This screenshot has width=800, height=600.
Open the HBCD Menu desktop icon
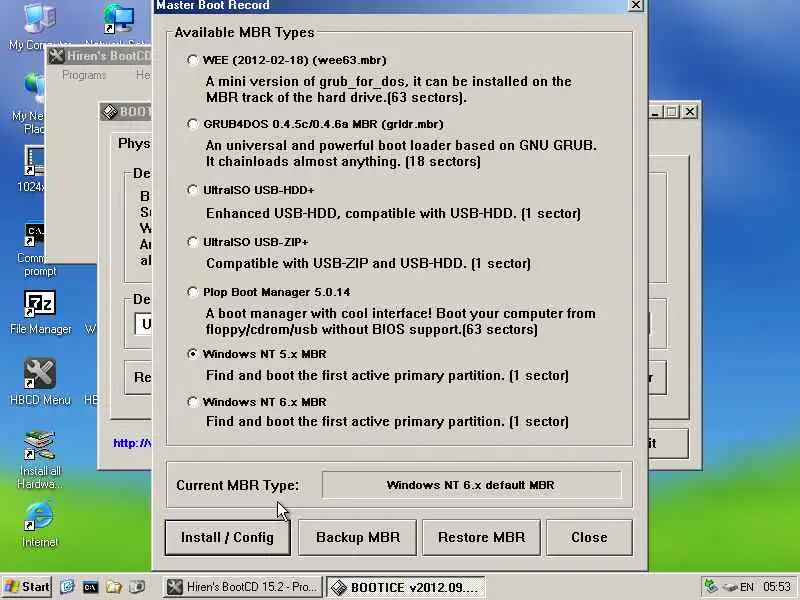40,382
